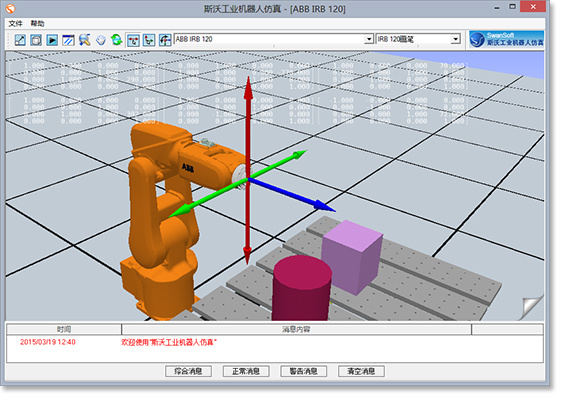Toggle the red nodes path icon
Viewport: 564px width, 402px height.
[x=133, y=40]
